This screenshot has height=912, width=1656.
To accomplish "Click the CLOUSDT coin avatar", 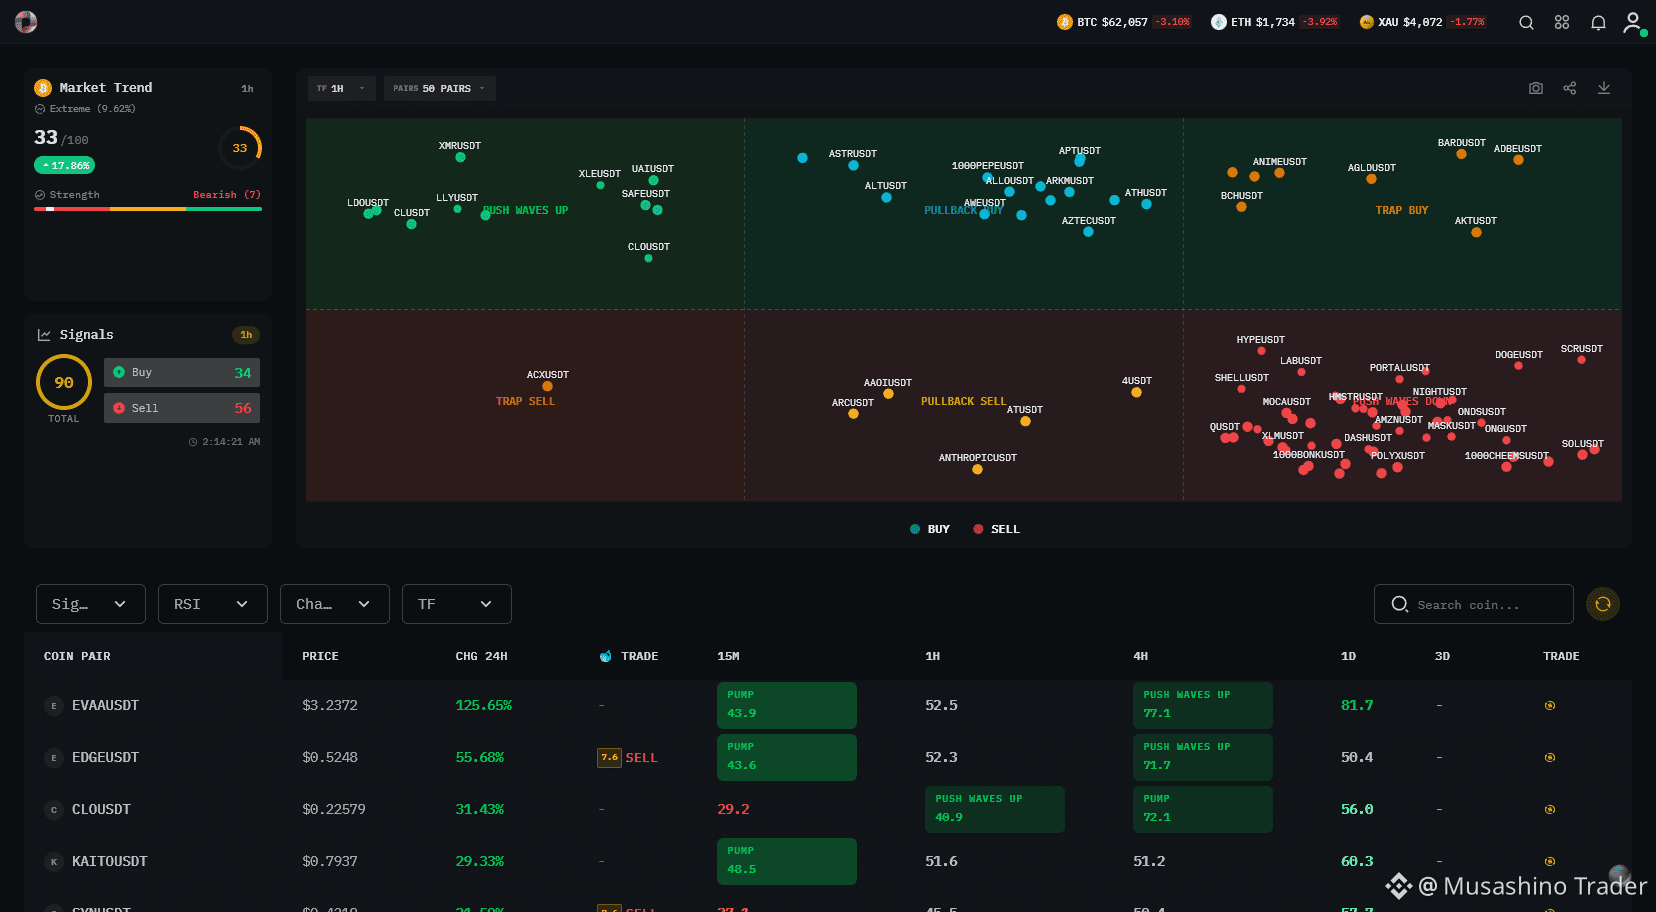I will click(54, 809).
